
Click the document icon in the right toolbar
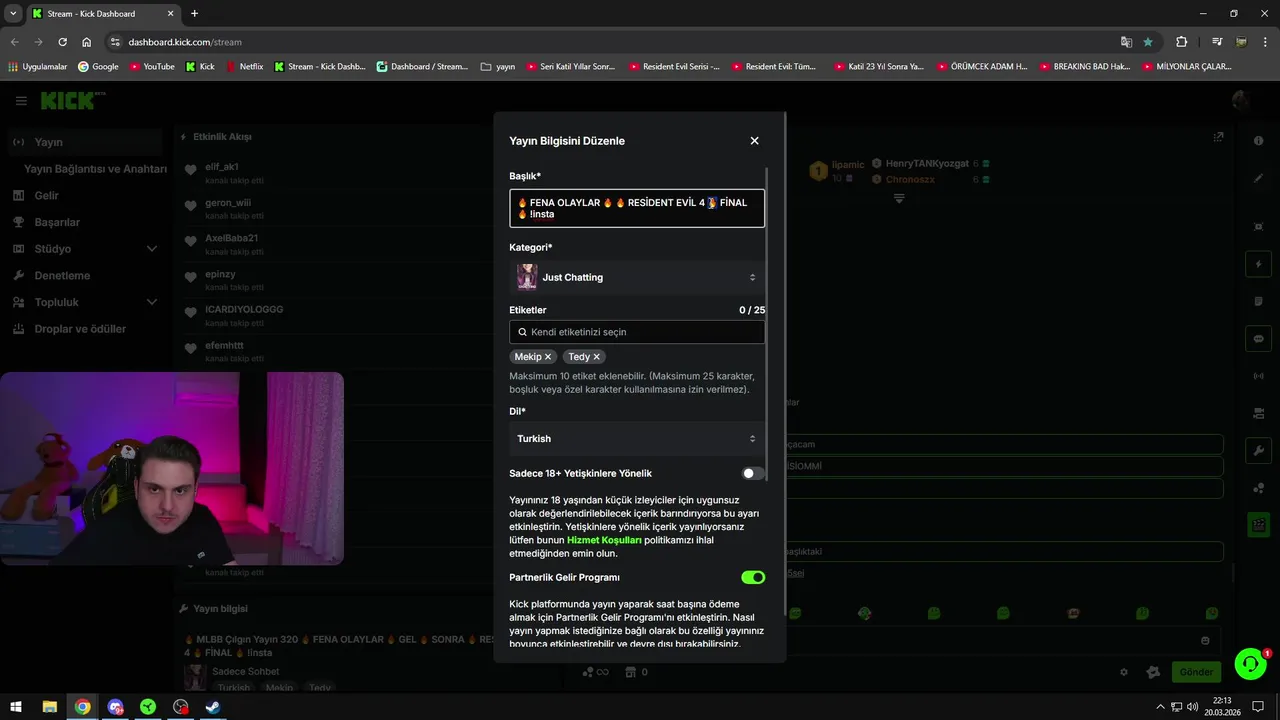point(1258,301)
